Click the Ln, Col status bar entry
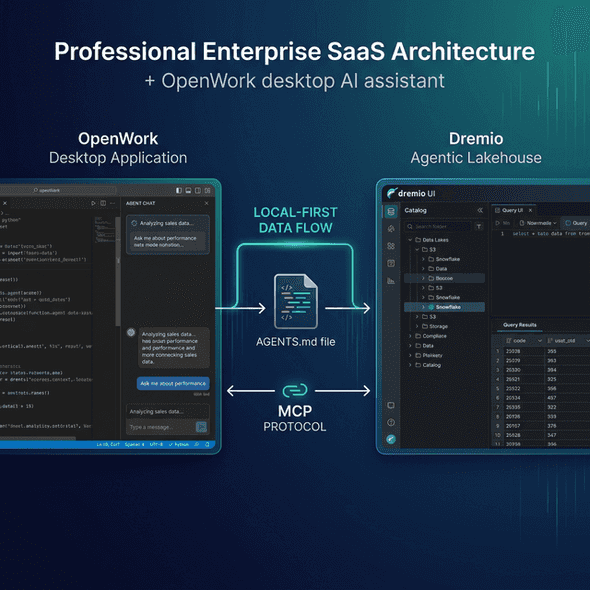The image size is (590, 590). point(108,444)
